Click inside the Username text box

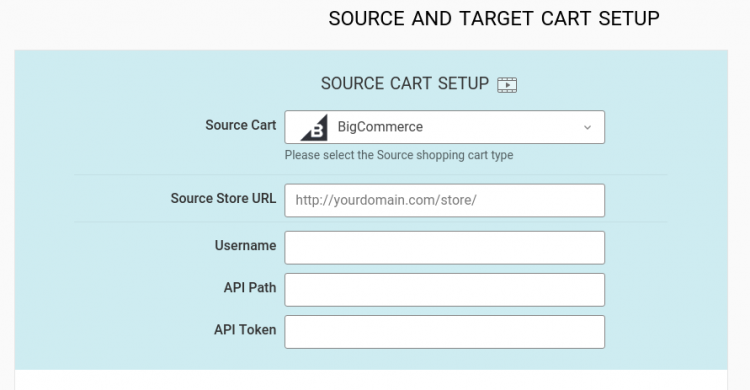(x=444, y=247)
